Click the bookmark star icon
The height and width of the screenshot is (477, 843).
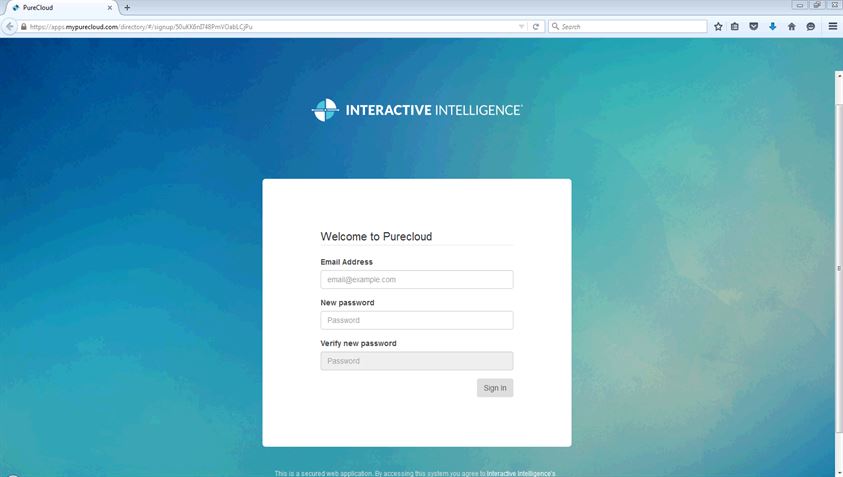pyautogui.click(x=718, y=27)
